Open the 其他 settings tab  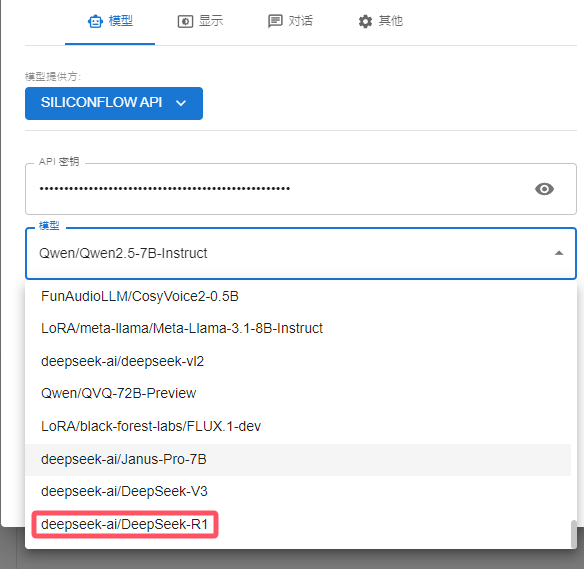380,21
